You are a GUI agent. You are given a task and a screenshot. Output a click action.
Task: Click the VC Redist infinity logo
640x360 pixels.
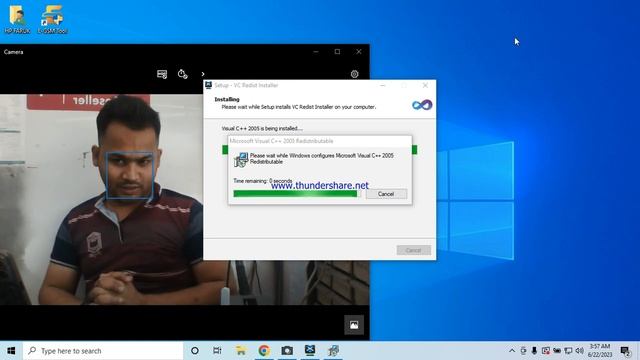(x=422, y=105)
